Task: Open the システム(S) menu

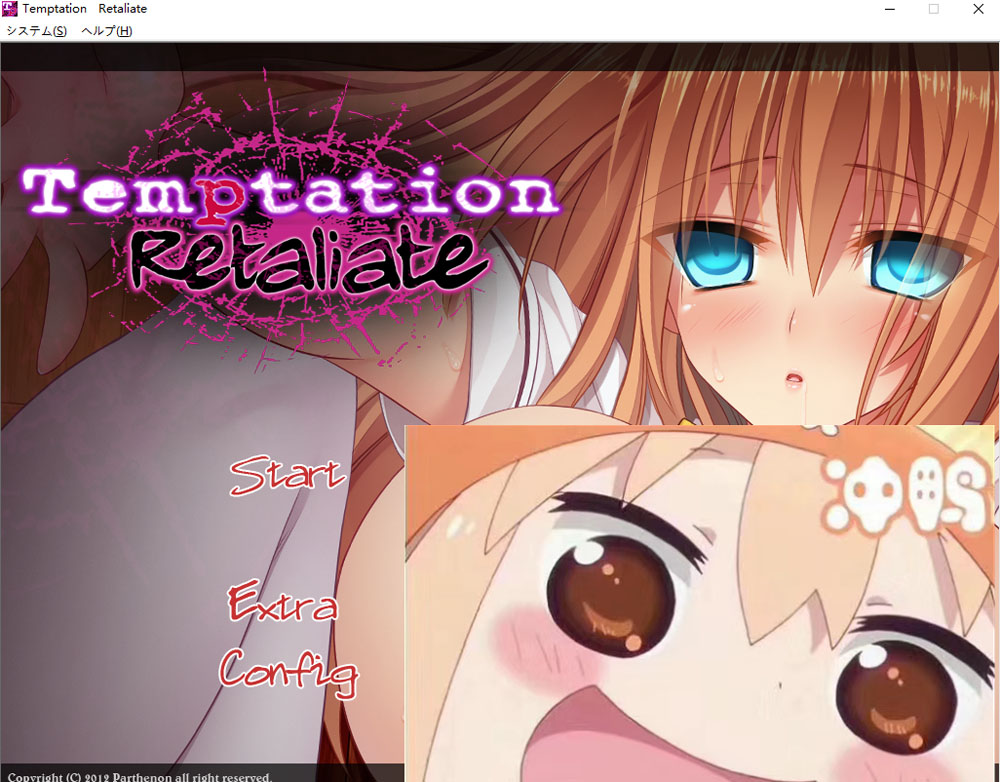Action: point(36,31)
